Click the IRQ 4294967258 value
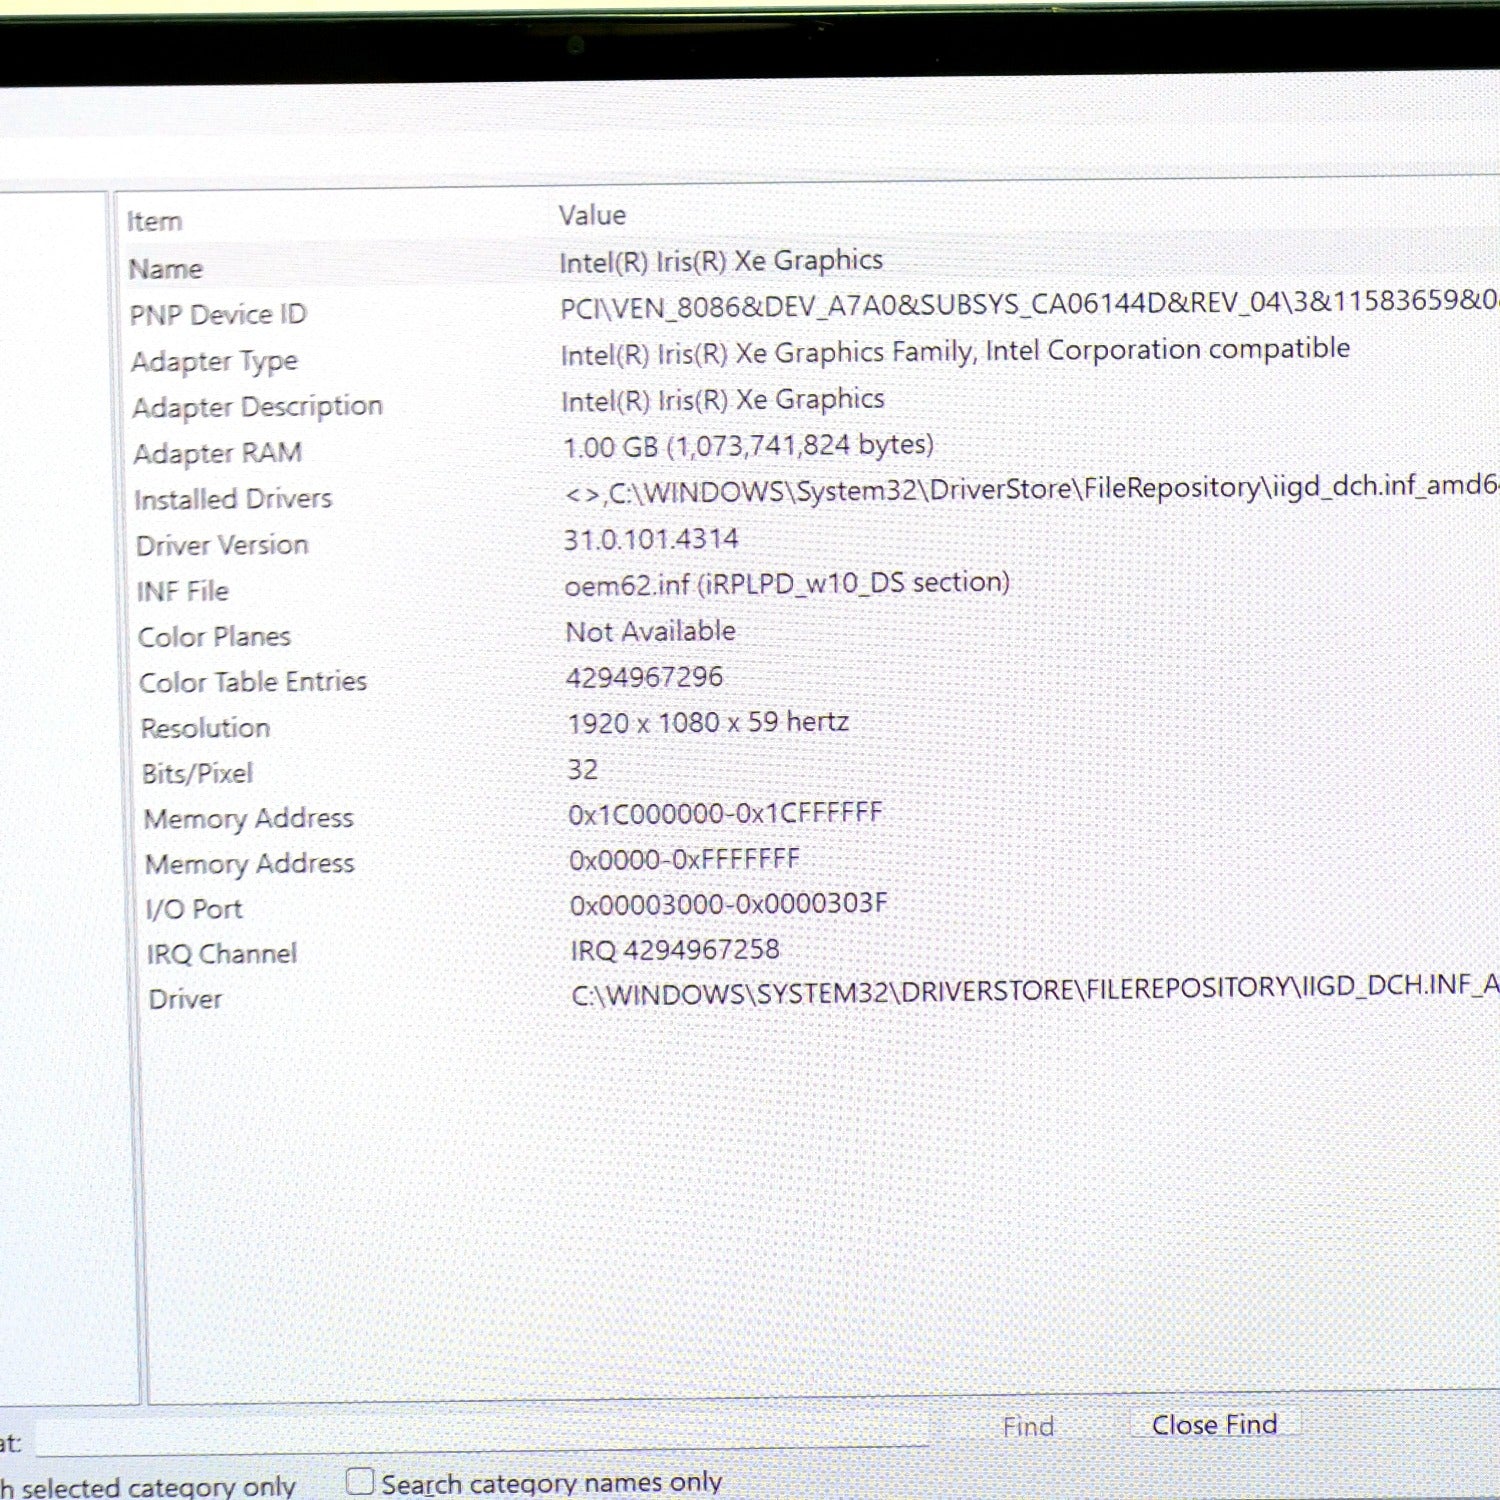Viewport: 1500px width, 1500px height. (675, 949)
